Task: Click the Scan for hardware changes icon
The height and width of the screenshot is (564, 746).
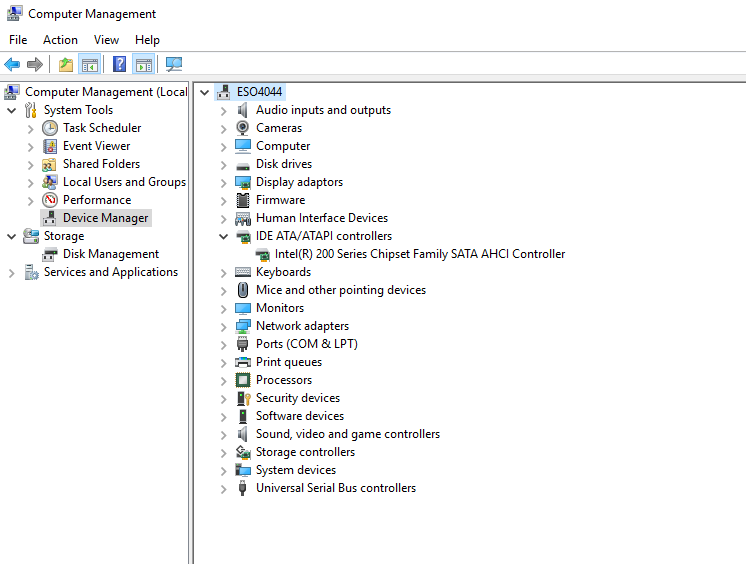Action: pos(174,64)
